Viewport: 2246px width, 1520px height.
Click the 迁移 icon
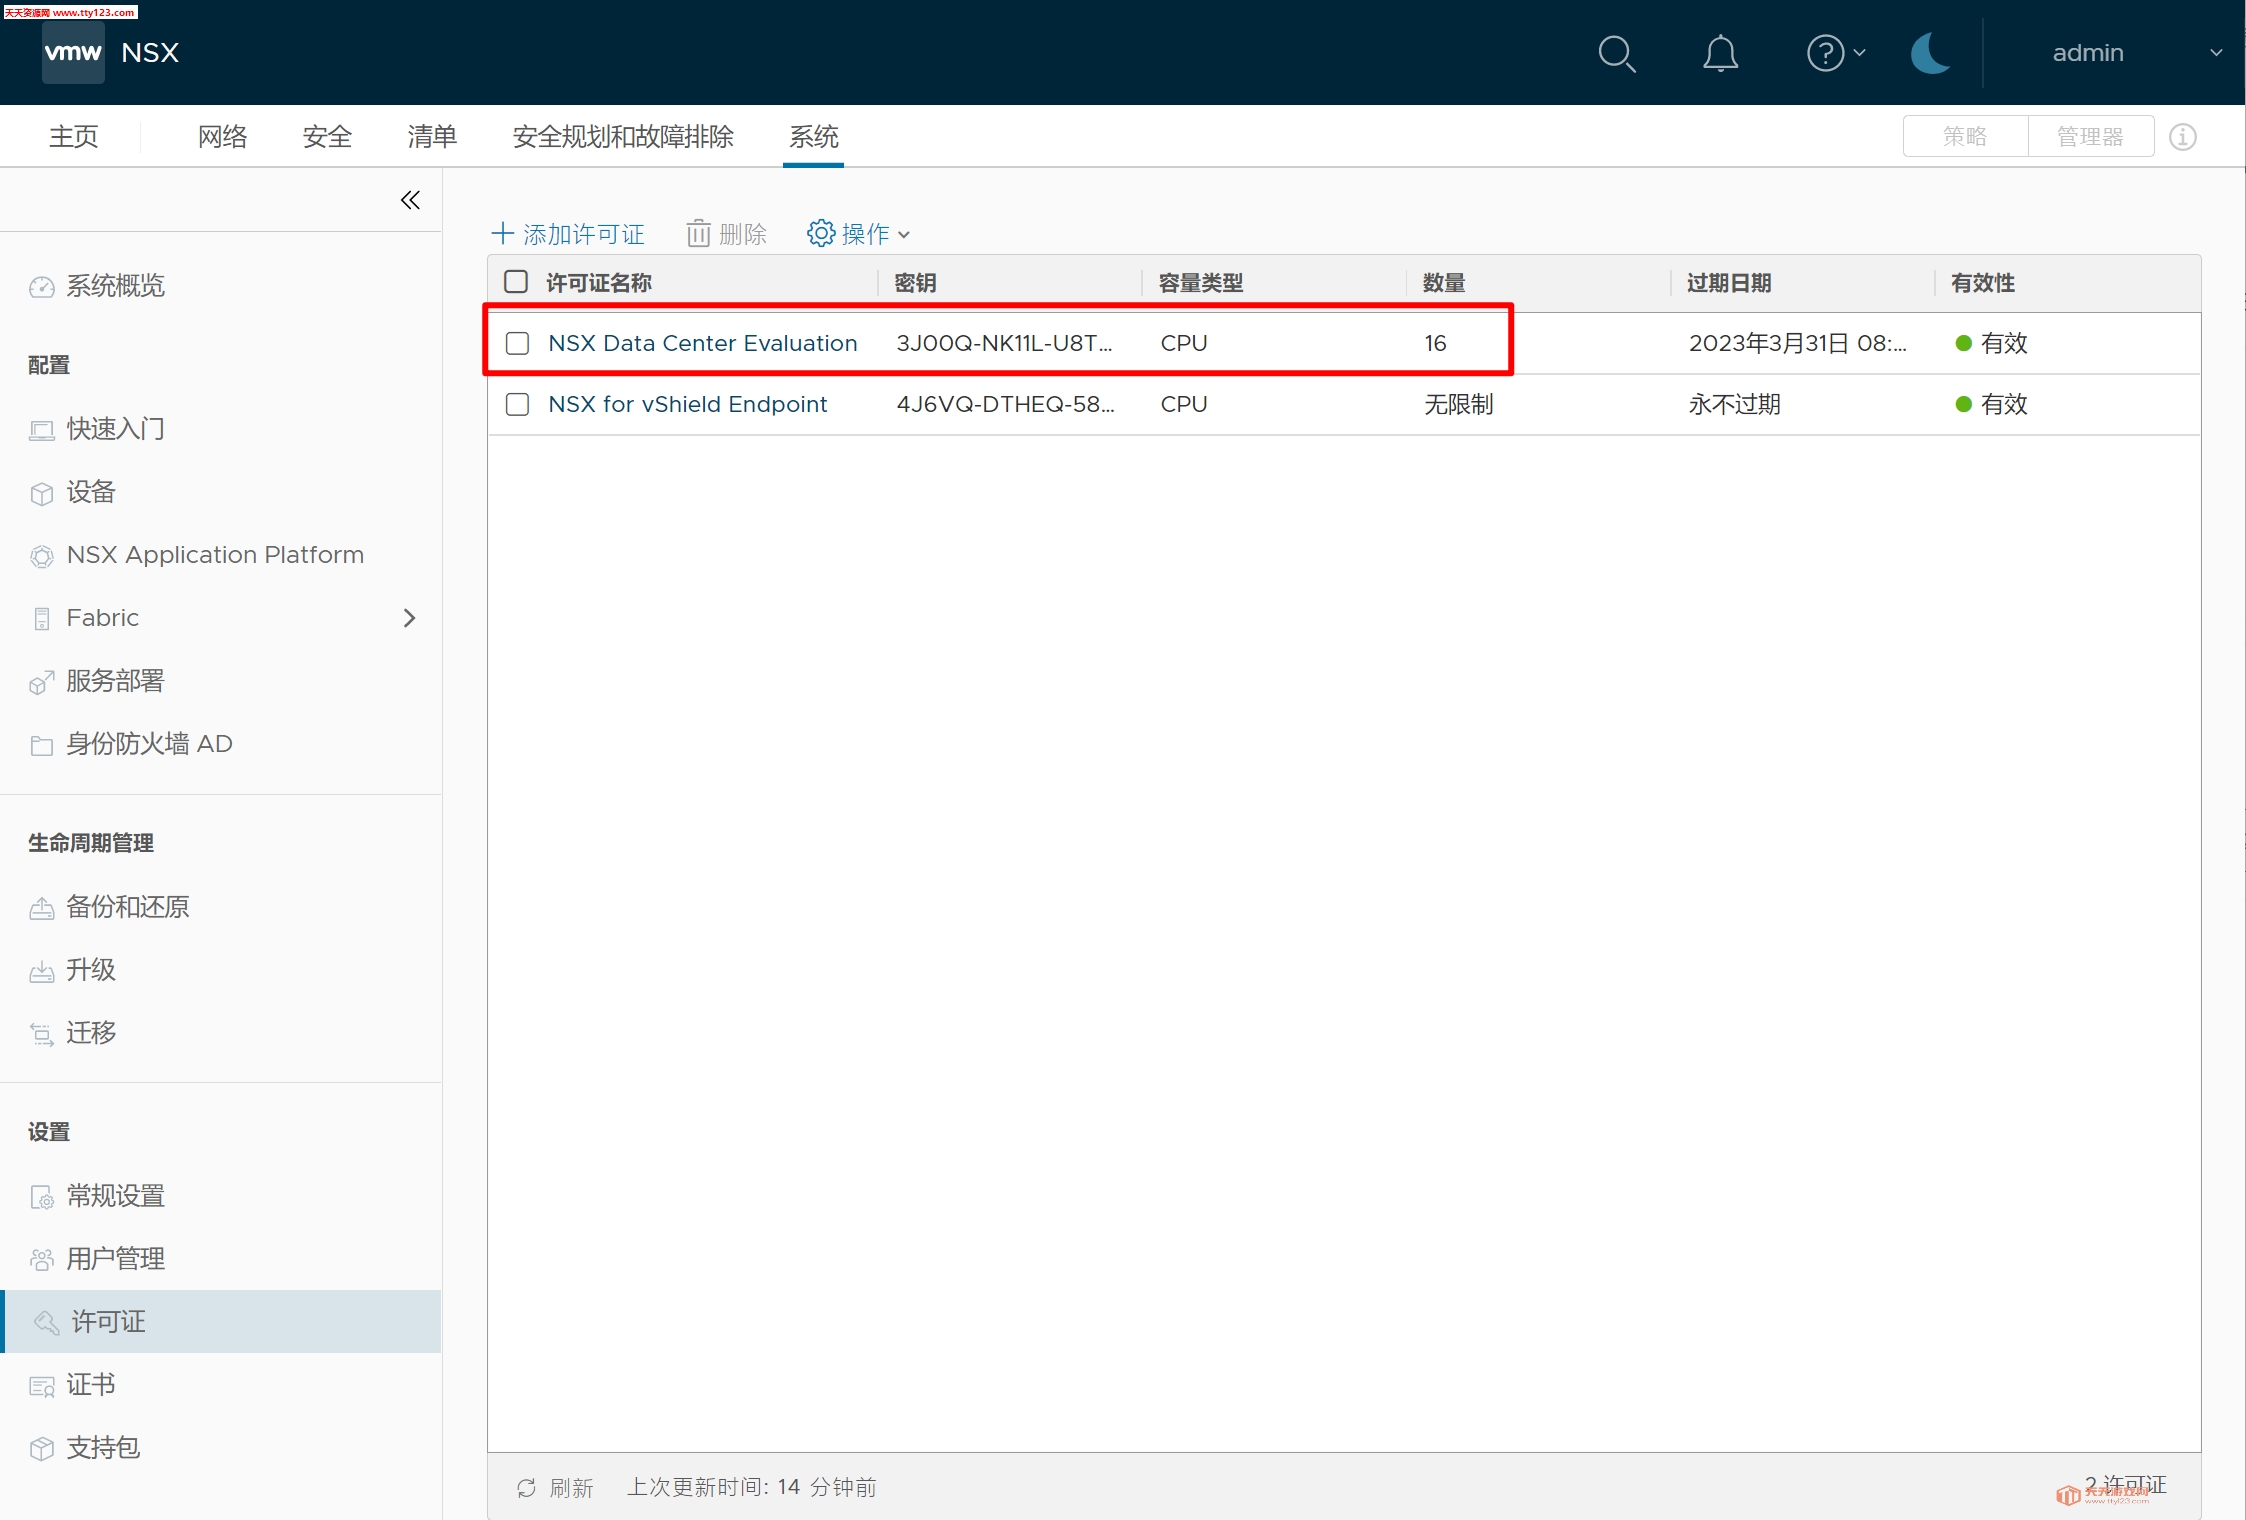click(x=42, y=1034)
